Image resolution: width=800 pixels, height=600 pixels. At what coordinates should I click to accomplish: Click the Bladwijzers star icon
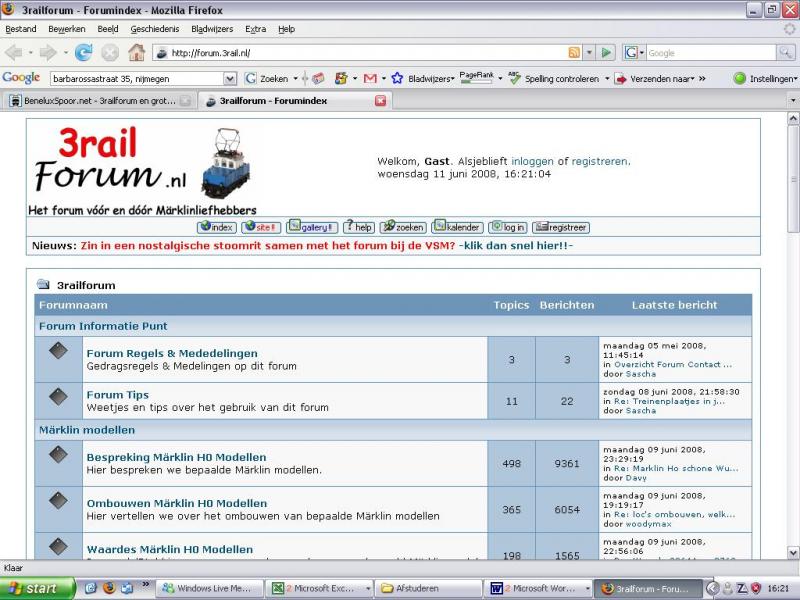[397, 78]
